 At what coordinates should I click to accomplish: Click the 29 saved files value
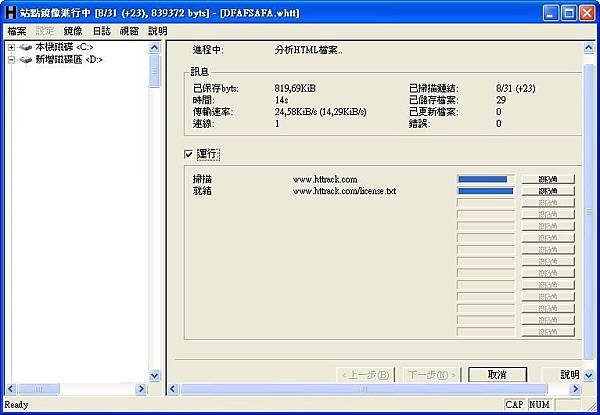click(501, 100)
